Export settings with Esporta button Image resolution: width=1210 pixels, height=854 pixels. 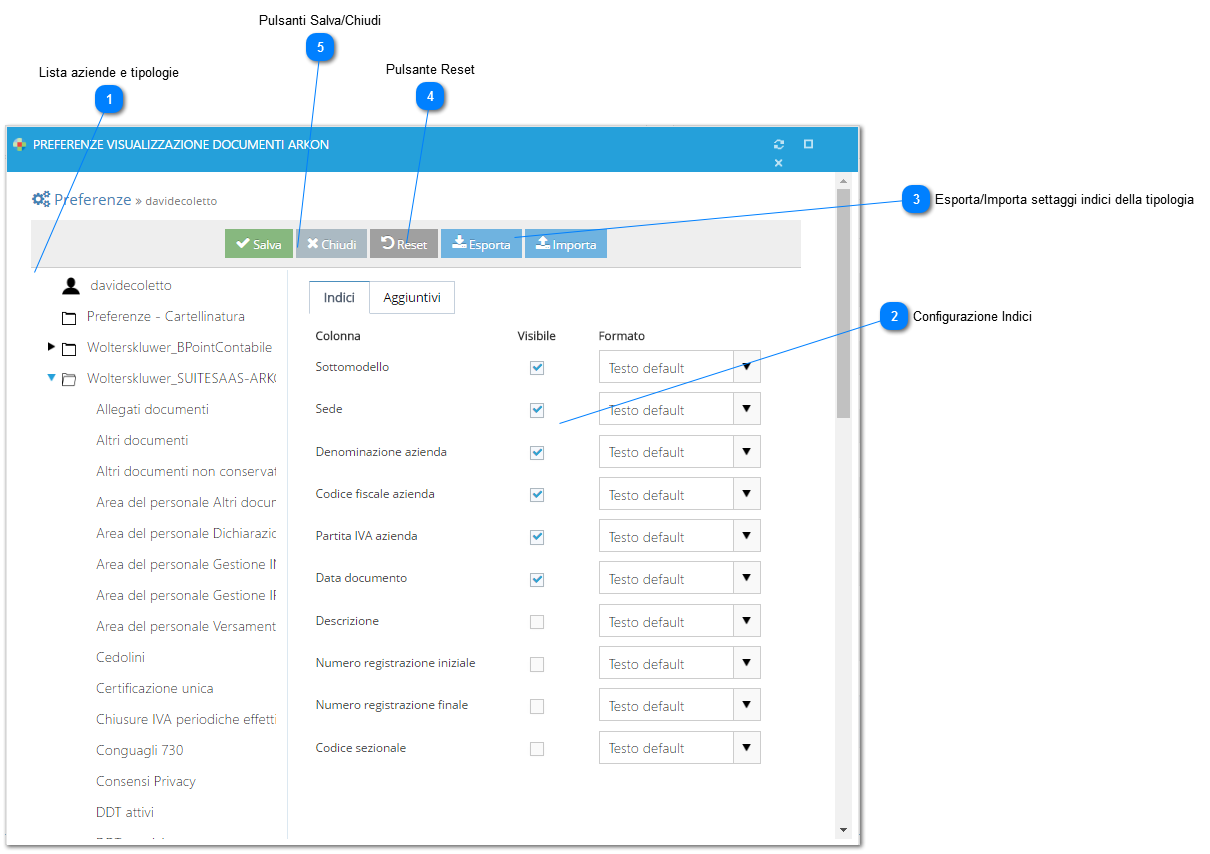click(x=481, y=244)
